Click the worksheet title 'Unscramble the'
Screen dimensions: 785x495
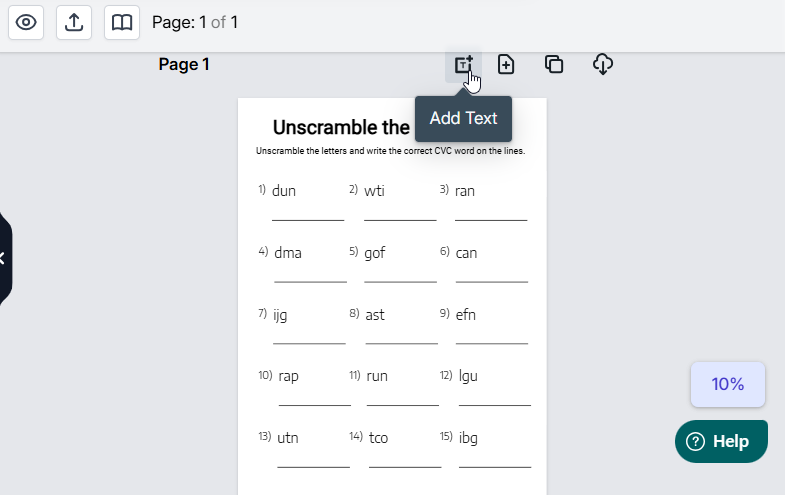[x=341, y=128]
